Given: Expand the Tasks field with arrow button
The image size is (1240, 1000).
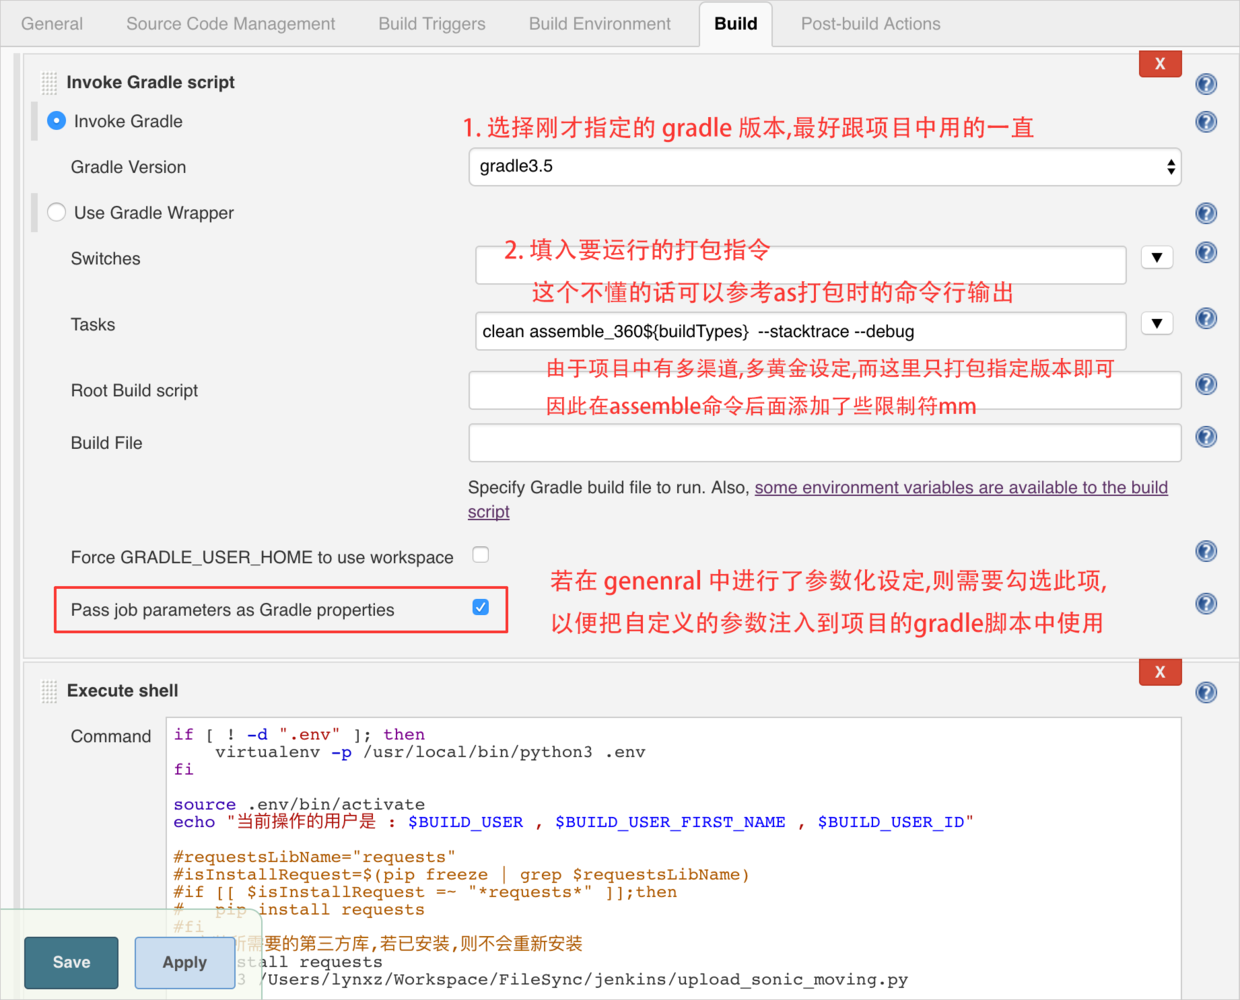Looking at the screenshot, I should pyautogui.click(x=1157, y=324).
